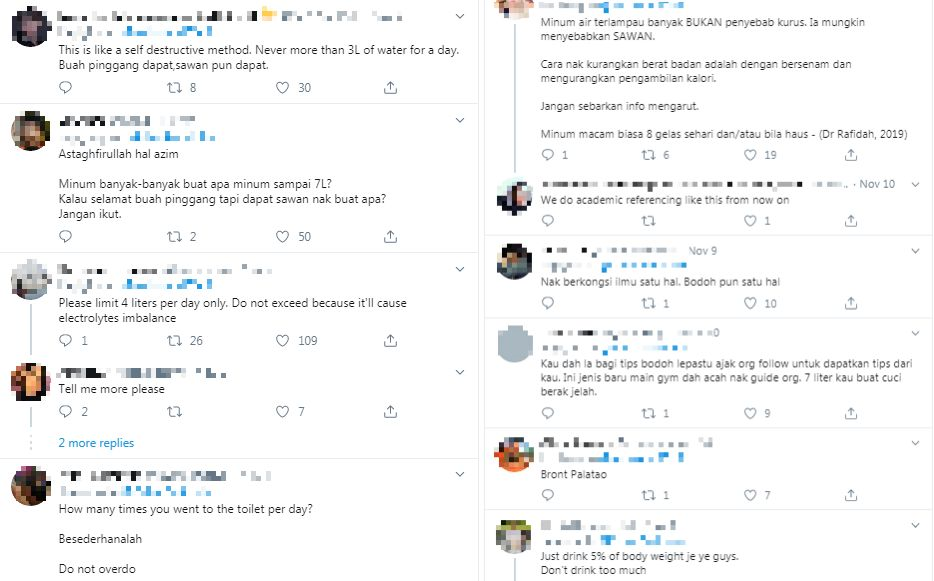Viewport: 934px width, 581px height.
Task: Open avatar of "Tell me more please" author
Action: click(x=31, y=381)
